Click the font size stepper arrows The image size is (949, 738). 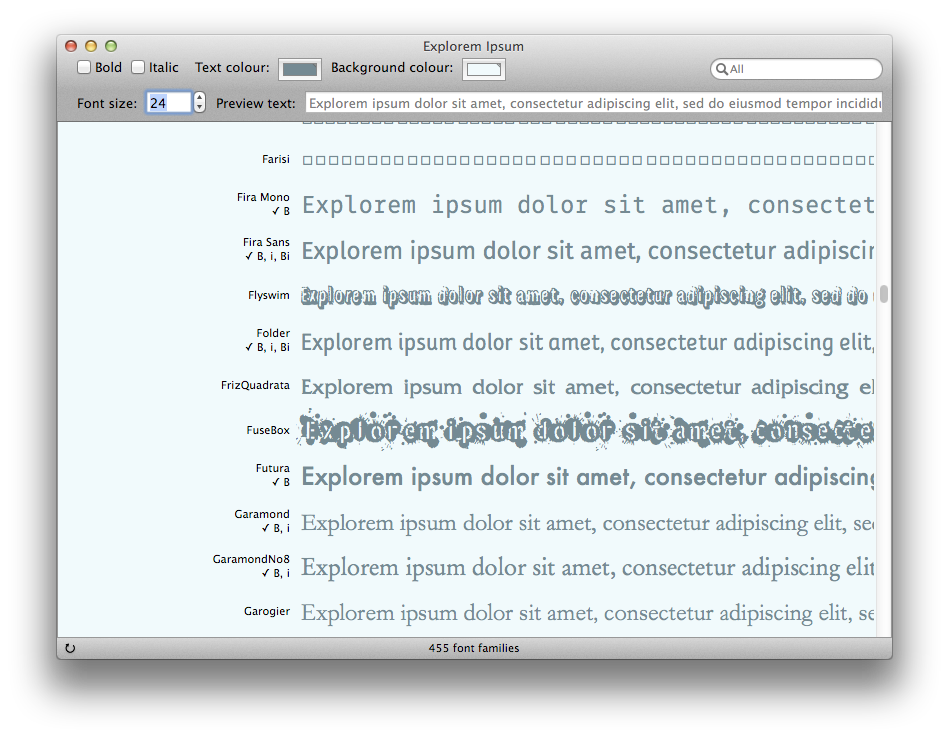[x=200, y=102]
